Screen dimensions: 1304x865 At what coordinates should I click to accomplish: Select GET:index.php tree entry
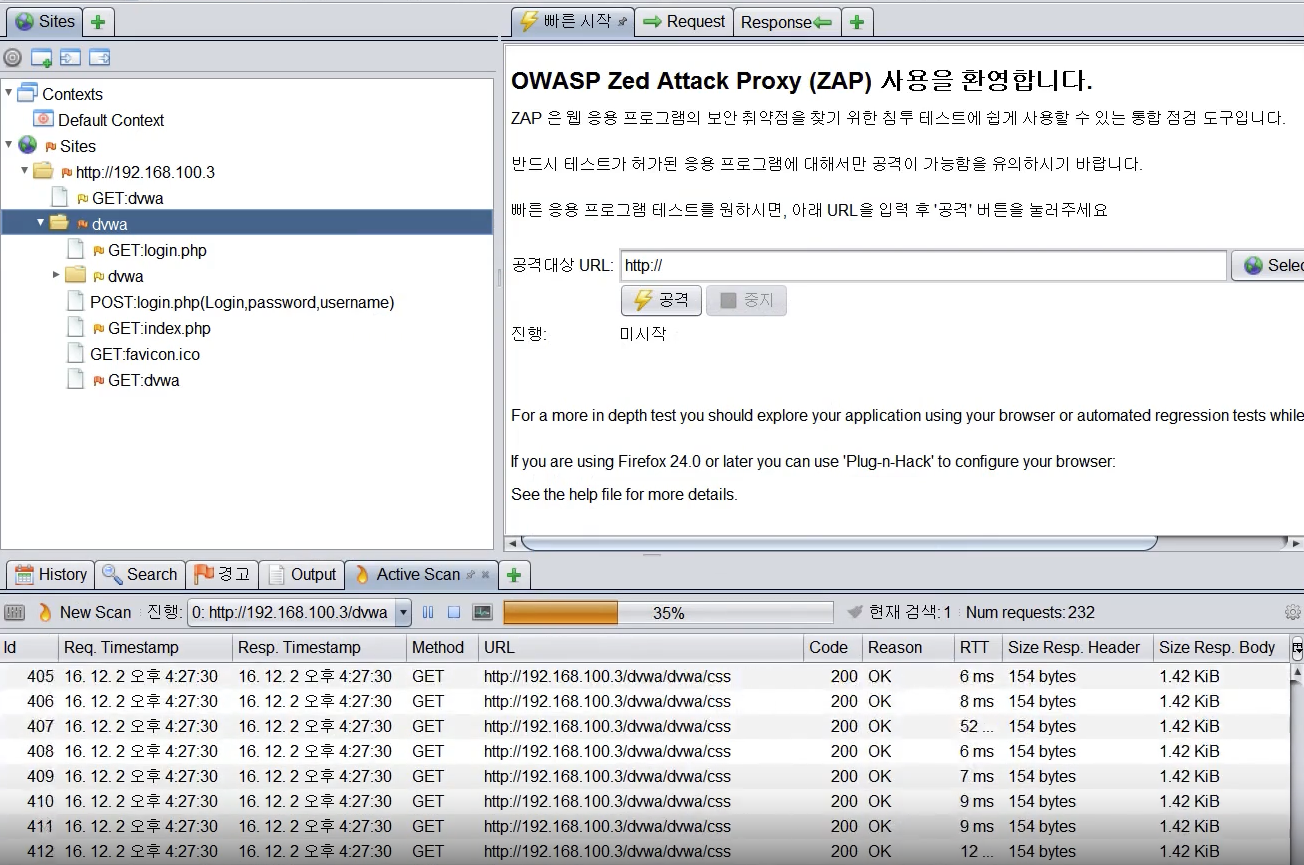click(159, 328)
